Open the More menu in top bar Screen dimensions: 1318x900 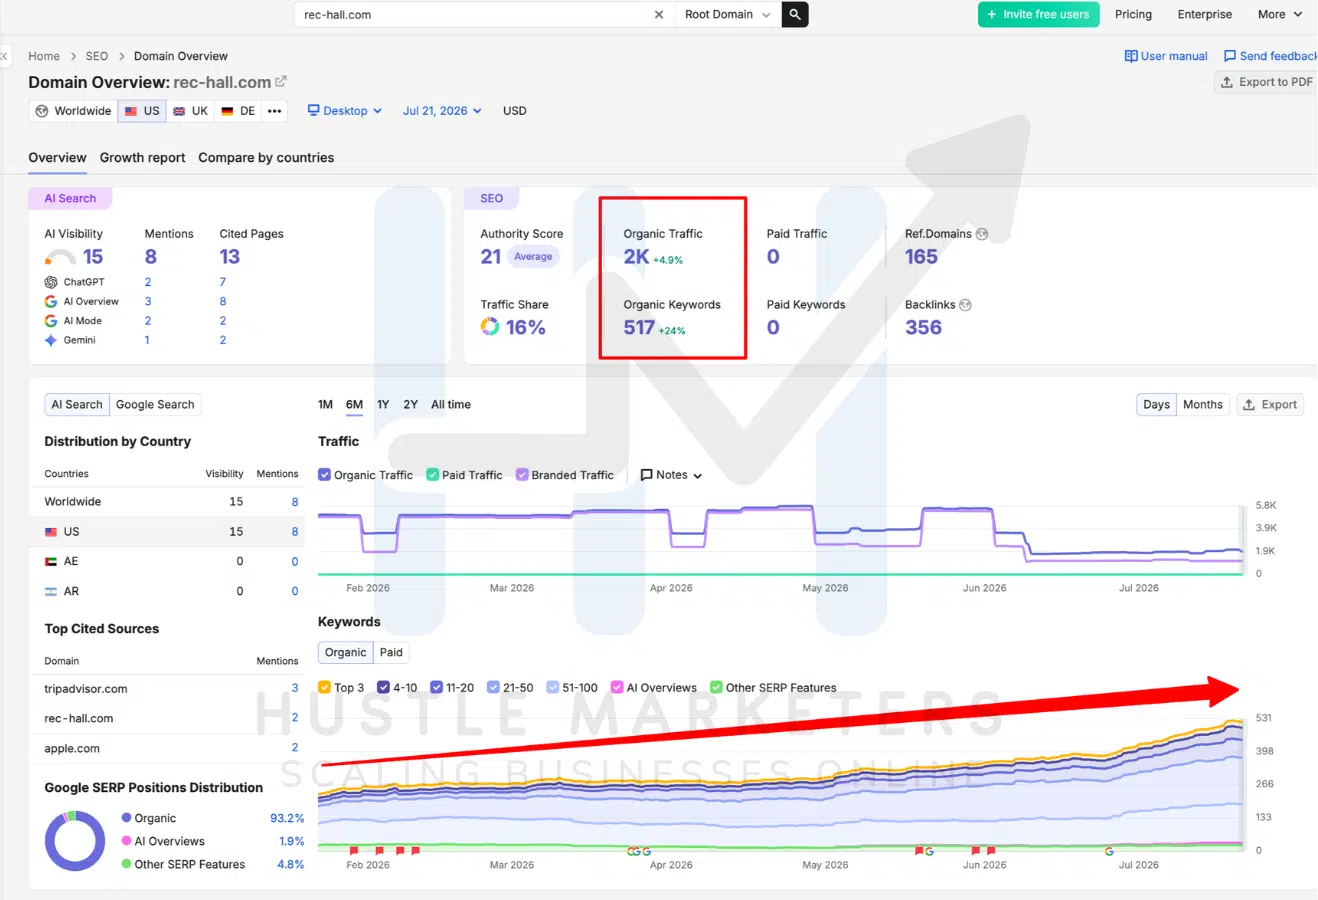click(1280, 14)
